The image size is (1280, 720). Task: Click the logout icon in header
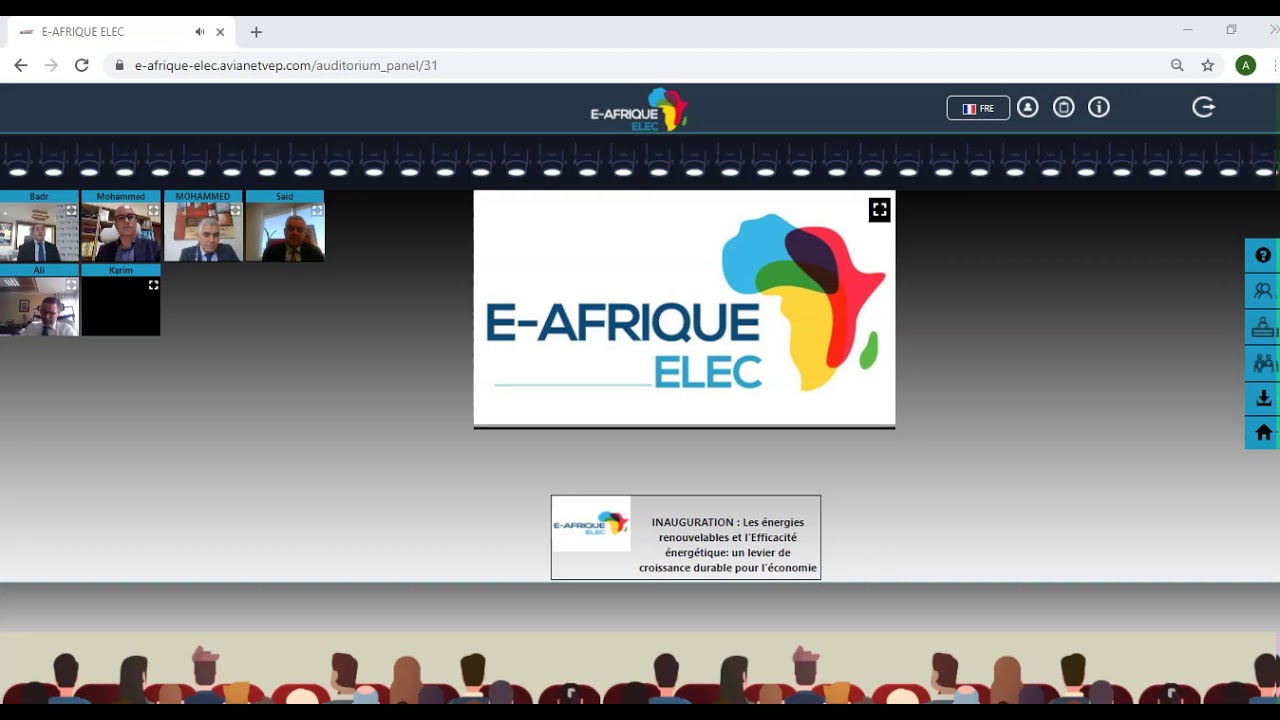1204,107
